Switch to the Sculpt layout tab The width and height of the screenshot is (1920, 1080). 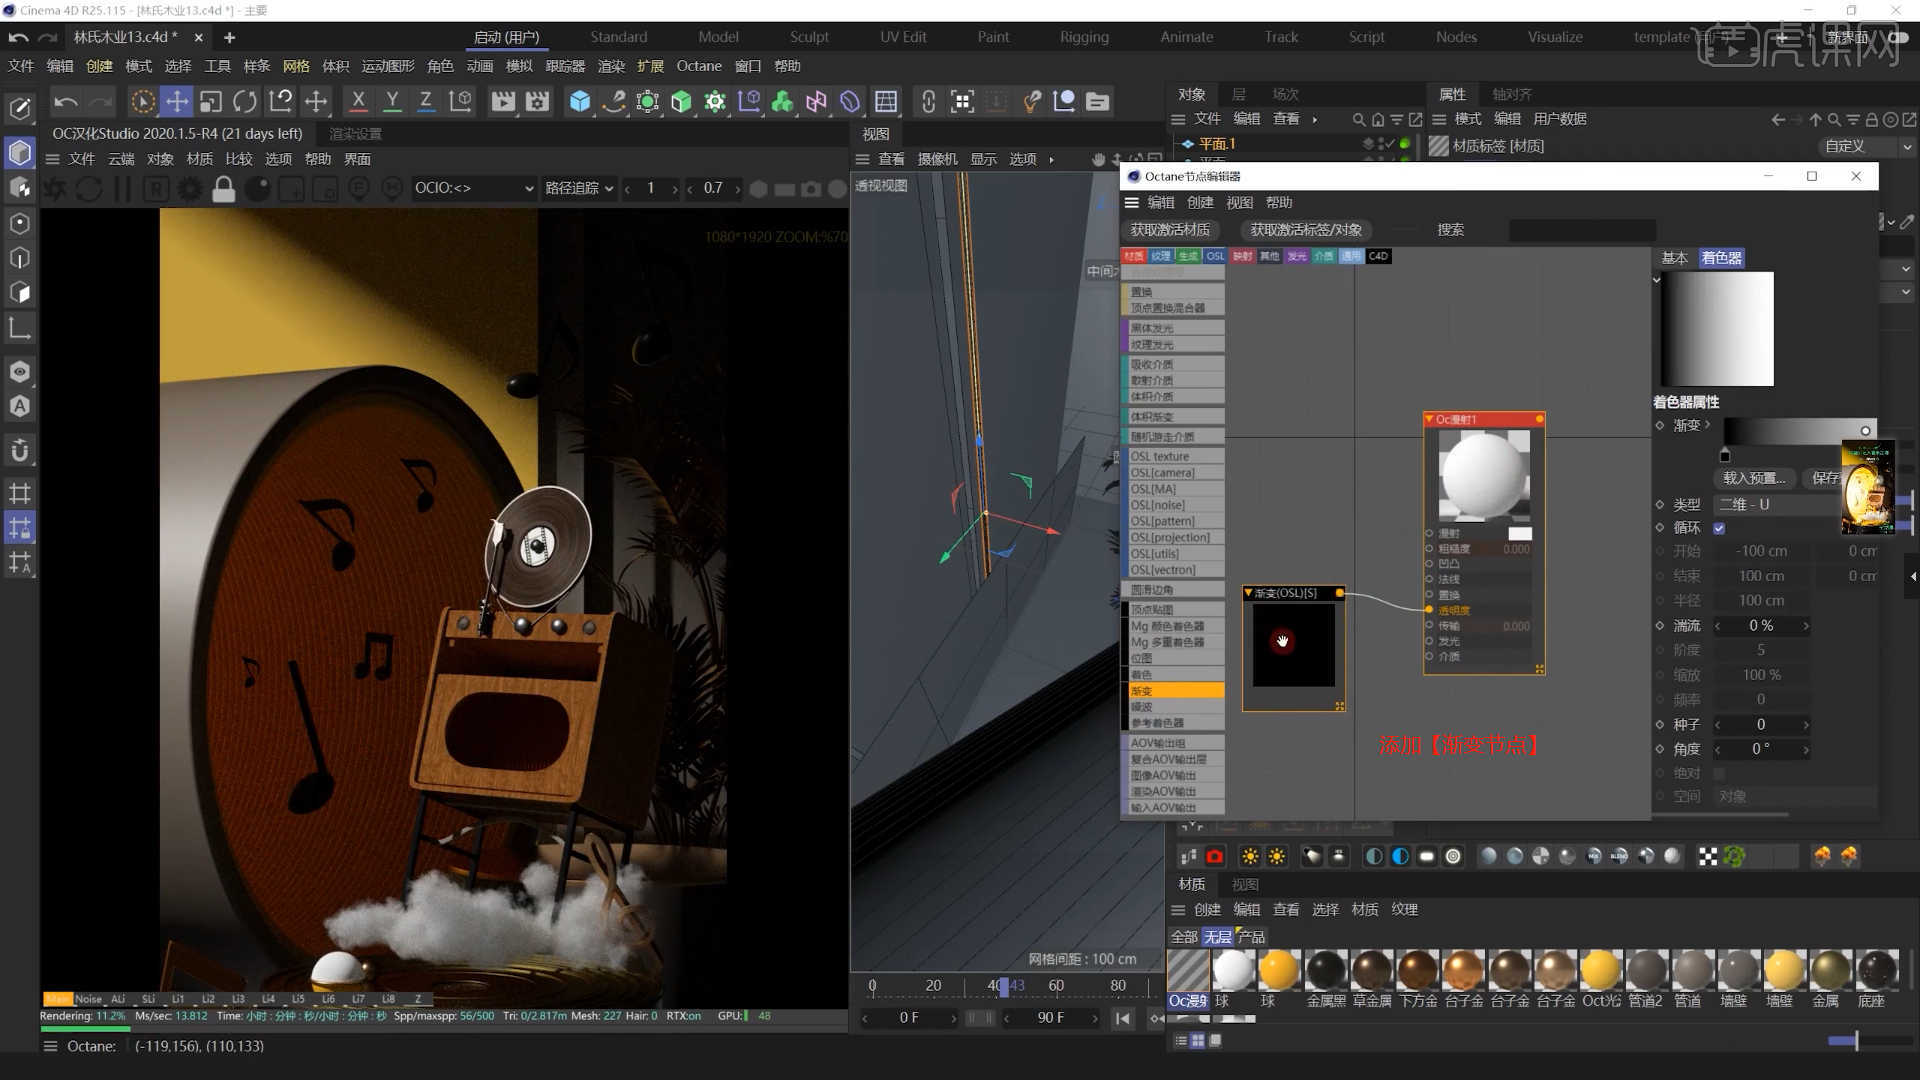coord(809,37)
